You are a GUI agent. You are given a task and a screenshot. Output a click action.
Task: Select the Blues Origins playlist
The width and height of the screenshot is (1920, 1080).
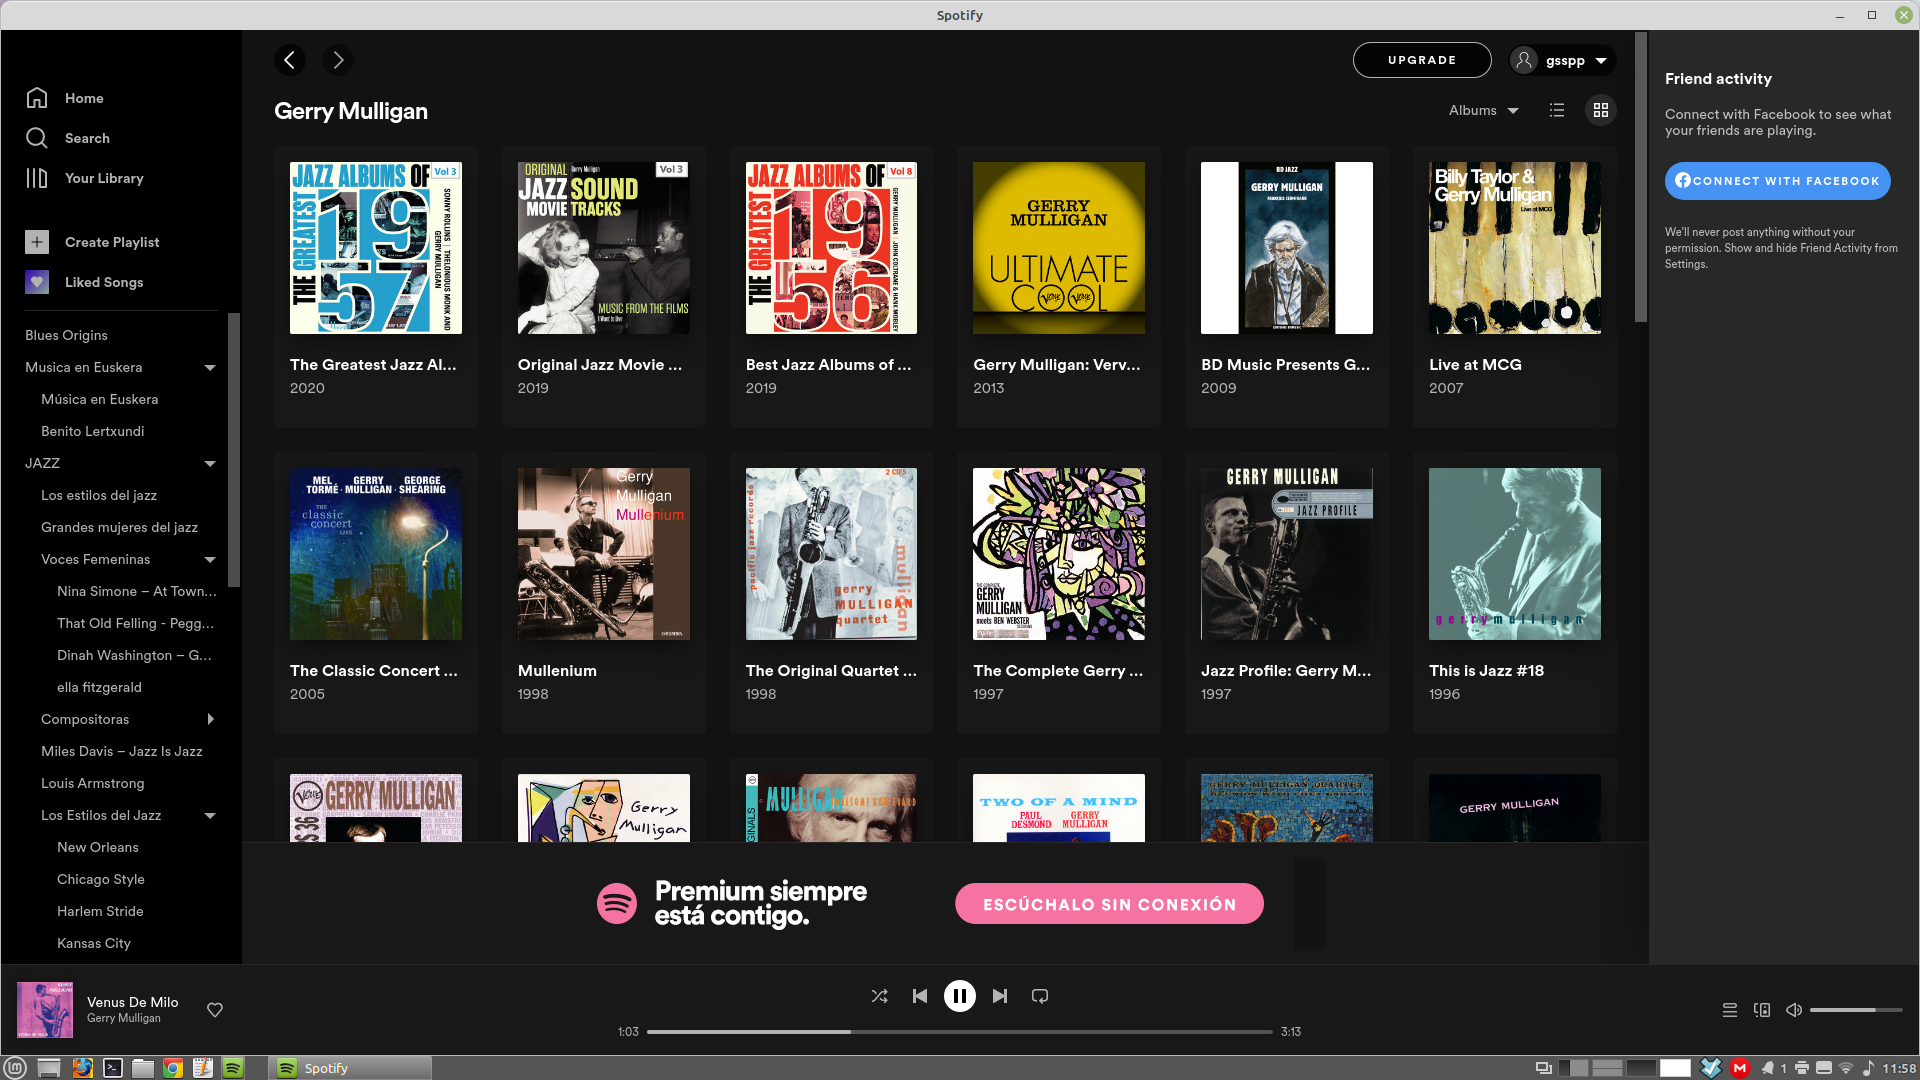coord(66,335)
